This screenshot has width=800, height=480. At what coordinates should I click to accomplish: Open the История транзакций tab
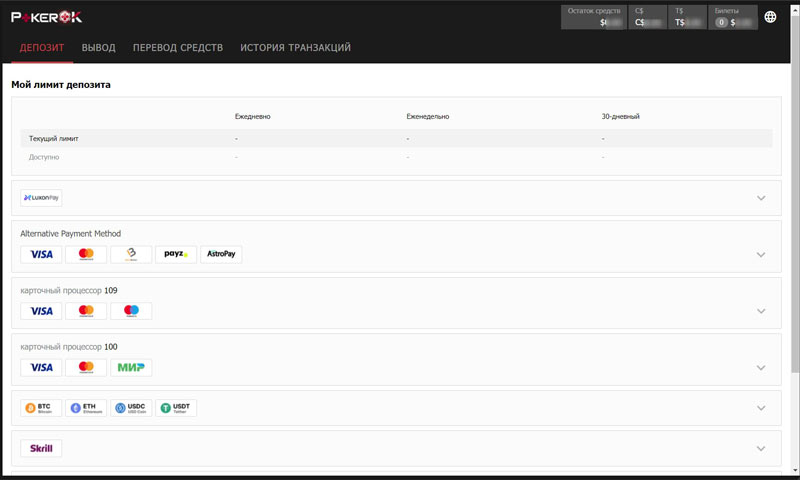point(295,47)
